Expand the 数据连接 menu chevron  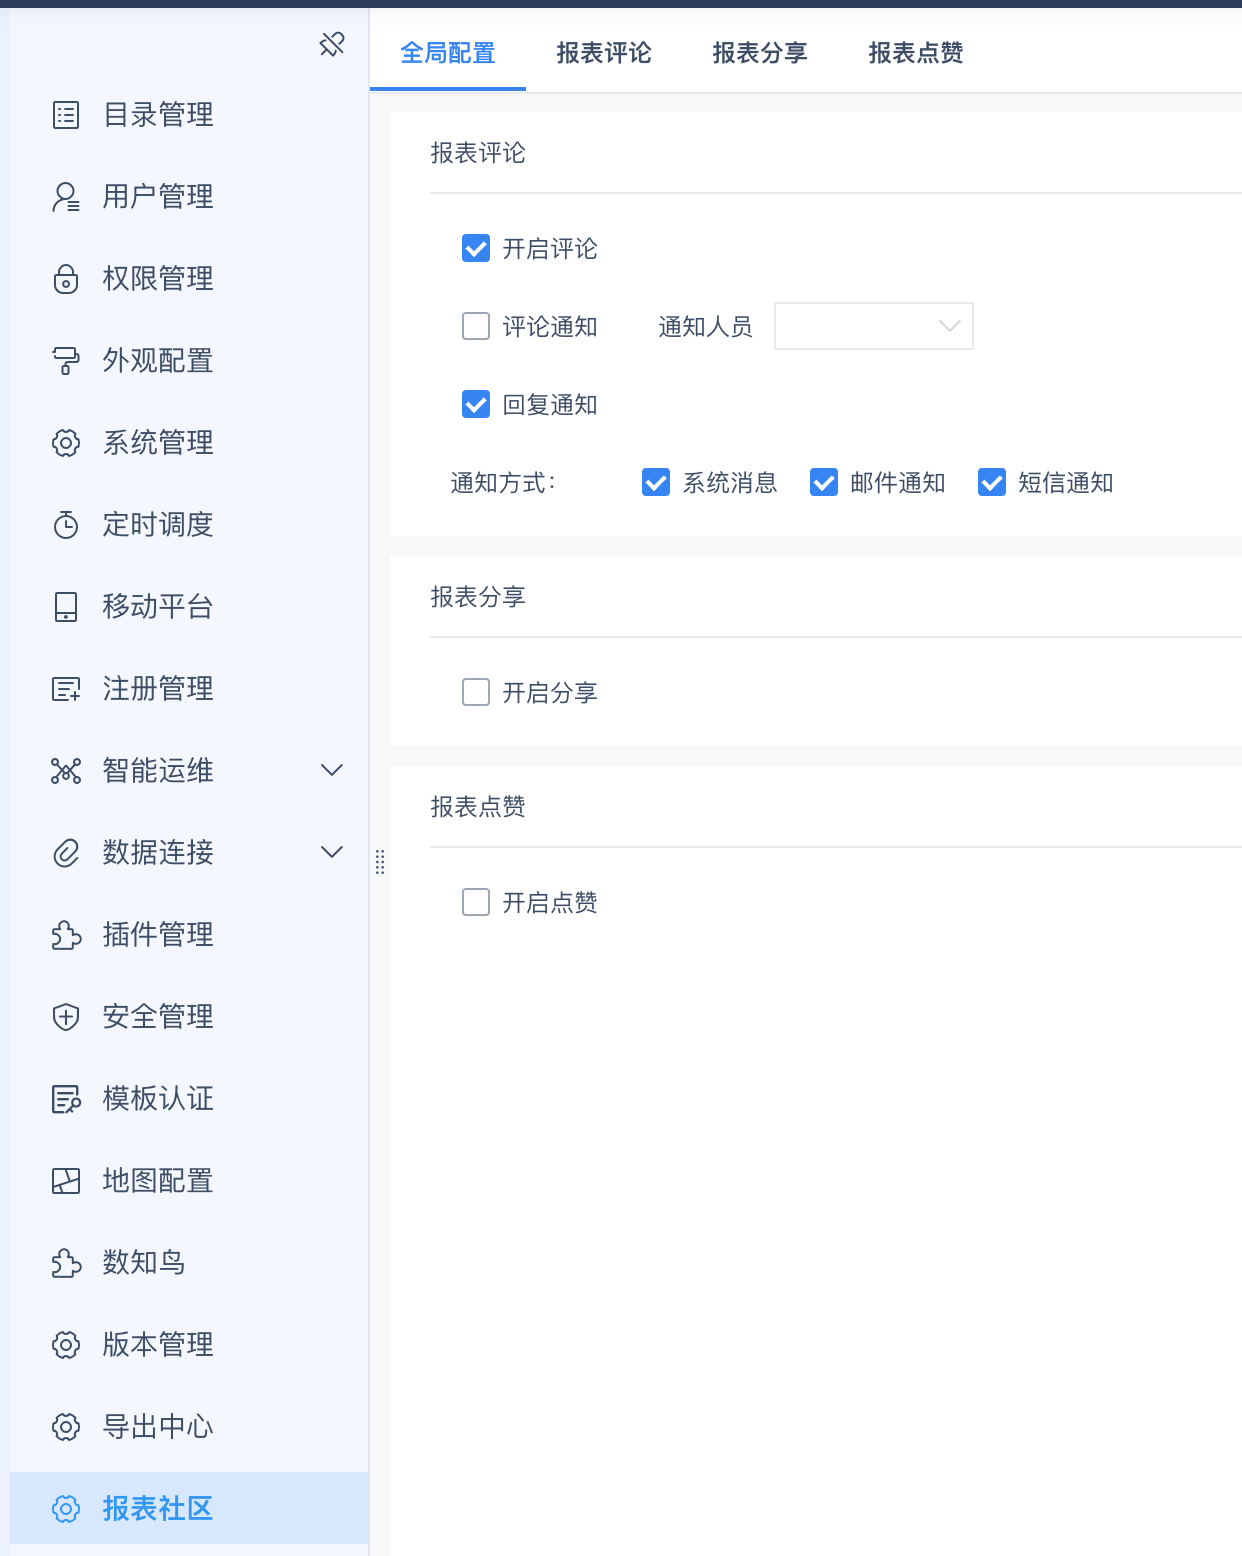(x=332, y=852)
